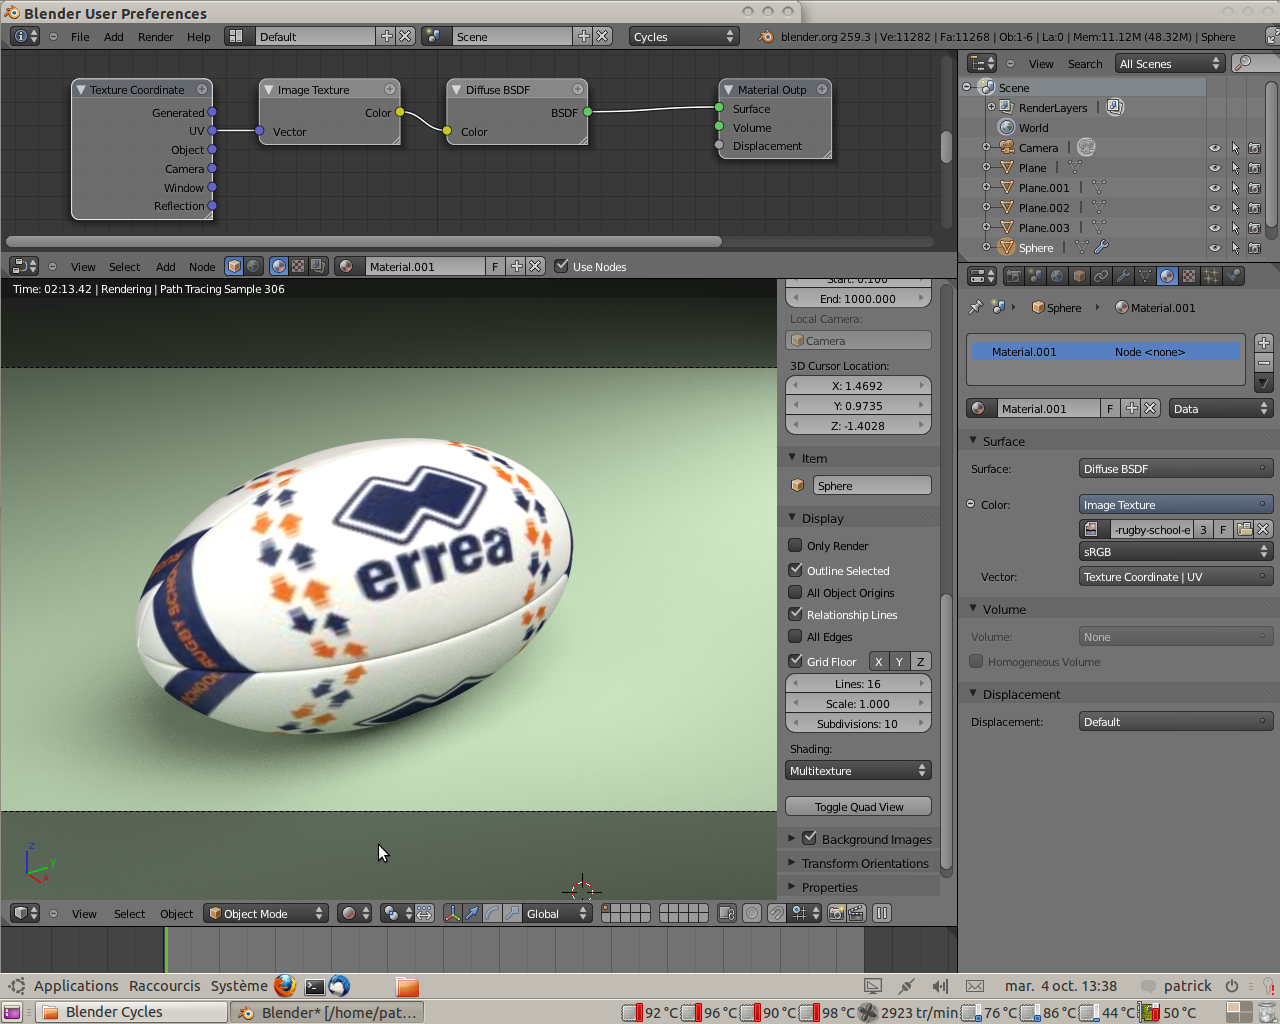Open the Object Modifiers tab (wrench icon)
This screenshot has height=1024, width=1280.
1122,276
